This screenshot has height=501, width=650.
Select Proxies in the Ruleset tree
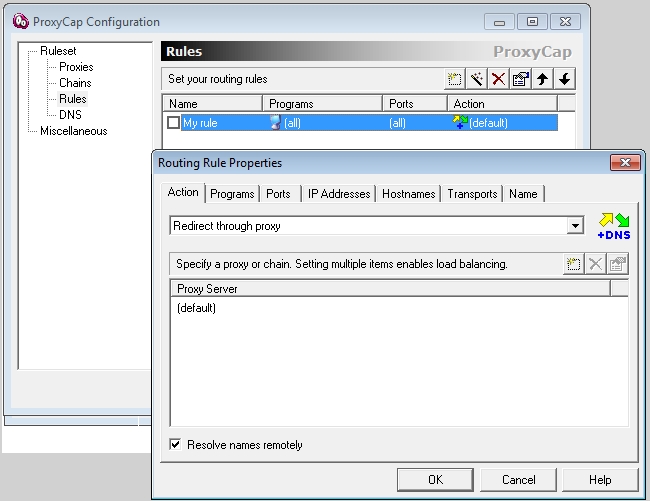coord(76,67)
